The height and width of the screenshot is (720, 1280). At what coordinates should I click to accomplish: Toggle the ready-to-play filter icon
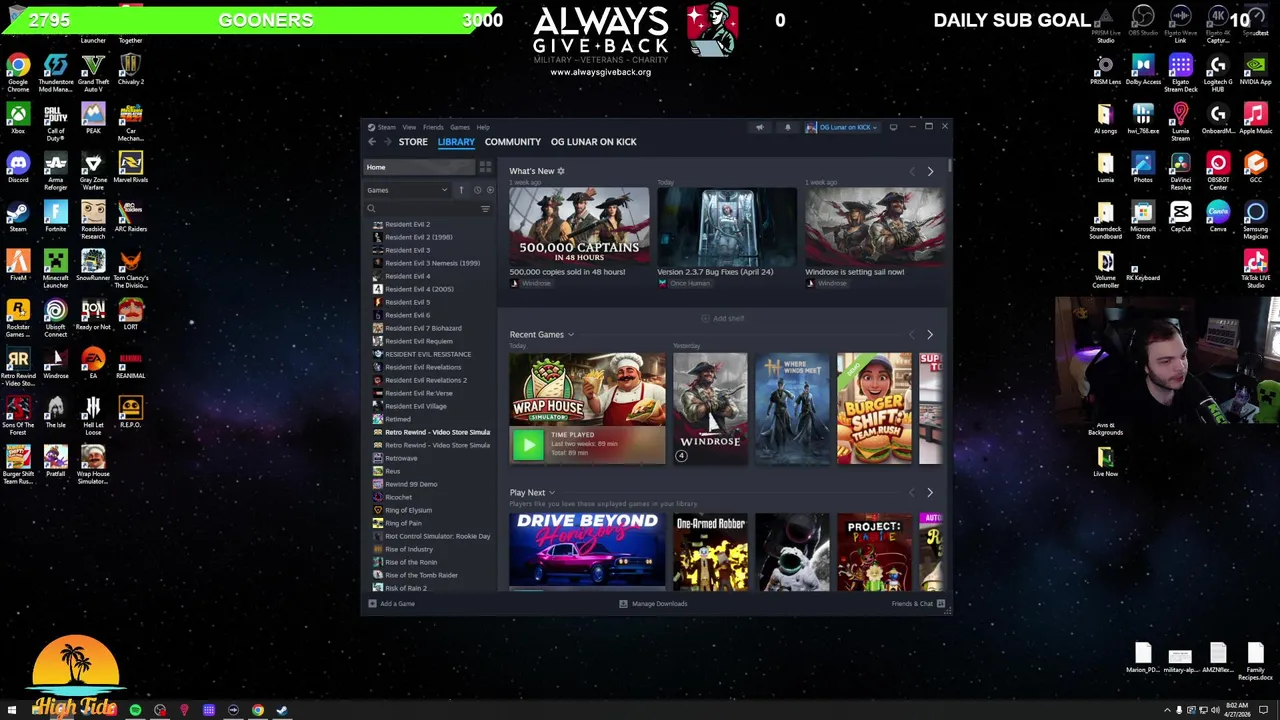489,190
